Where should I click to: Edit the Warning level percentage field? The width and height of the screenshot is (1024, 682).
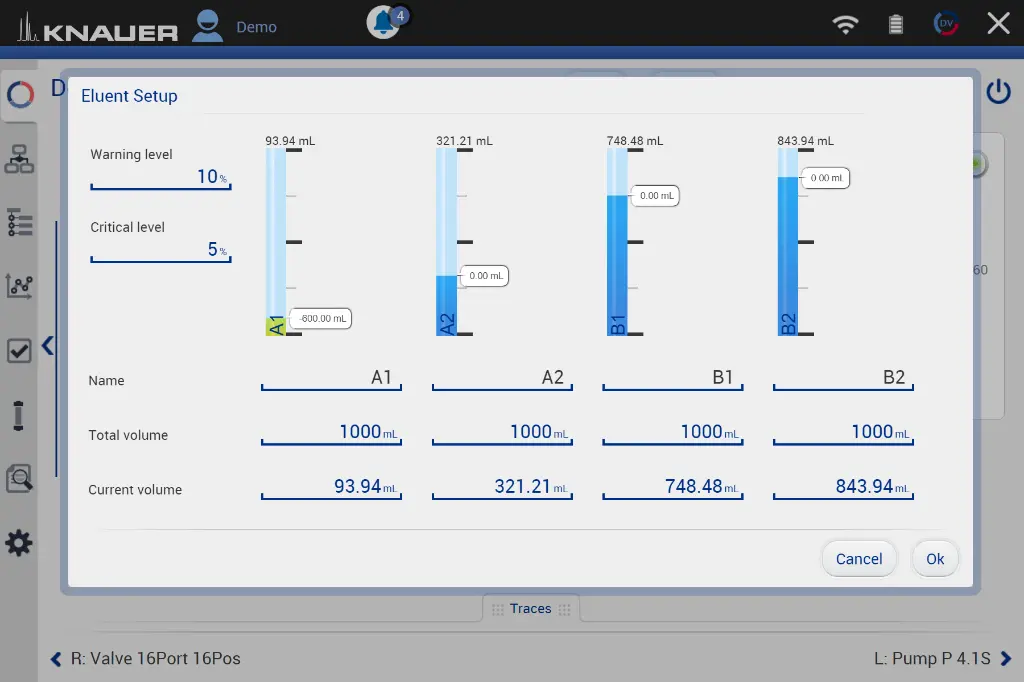[160, 177]
